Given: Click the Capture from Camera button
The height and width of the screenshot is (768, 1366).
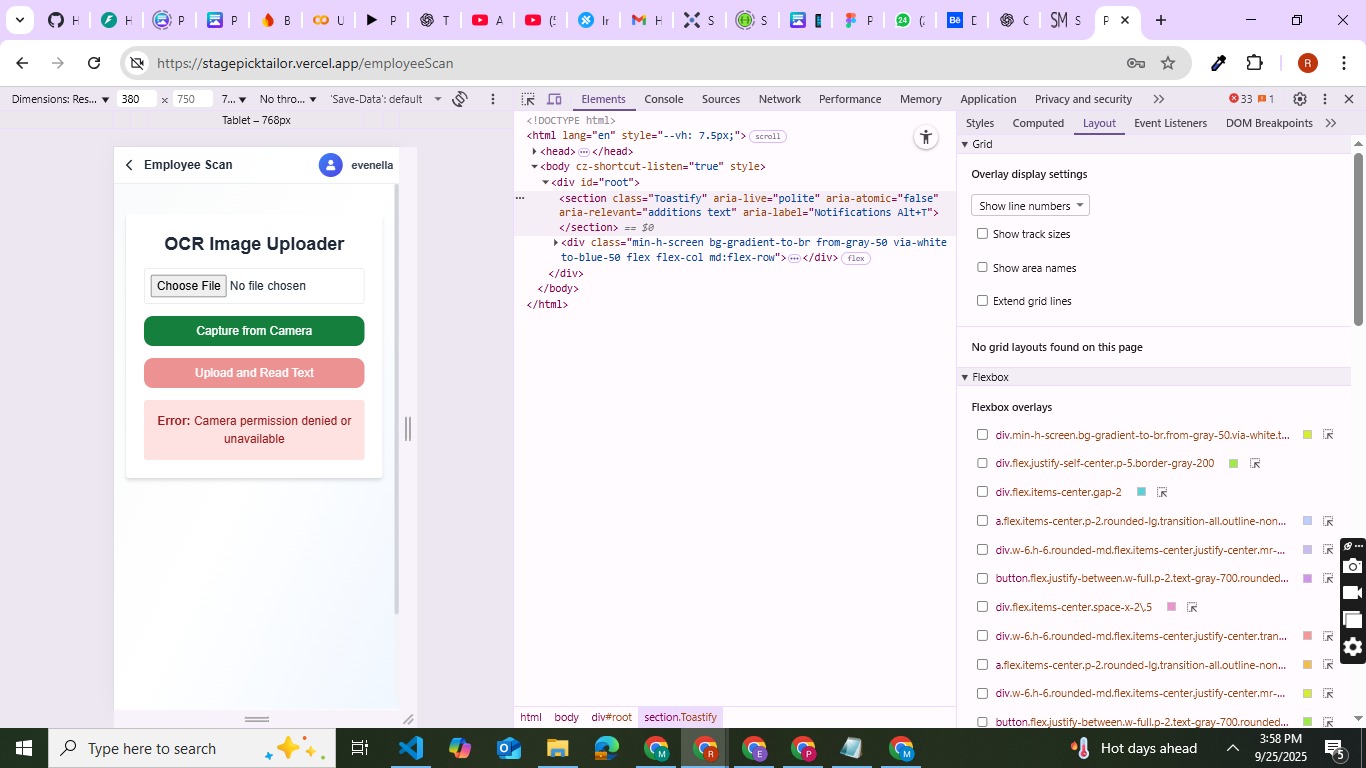Looking at the screenshot, I should coord(254,331).
